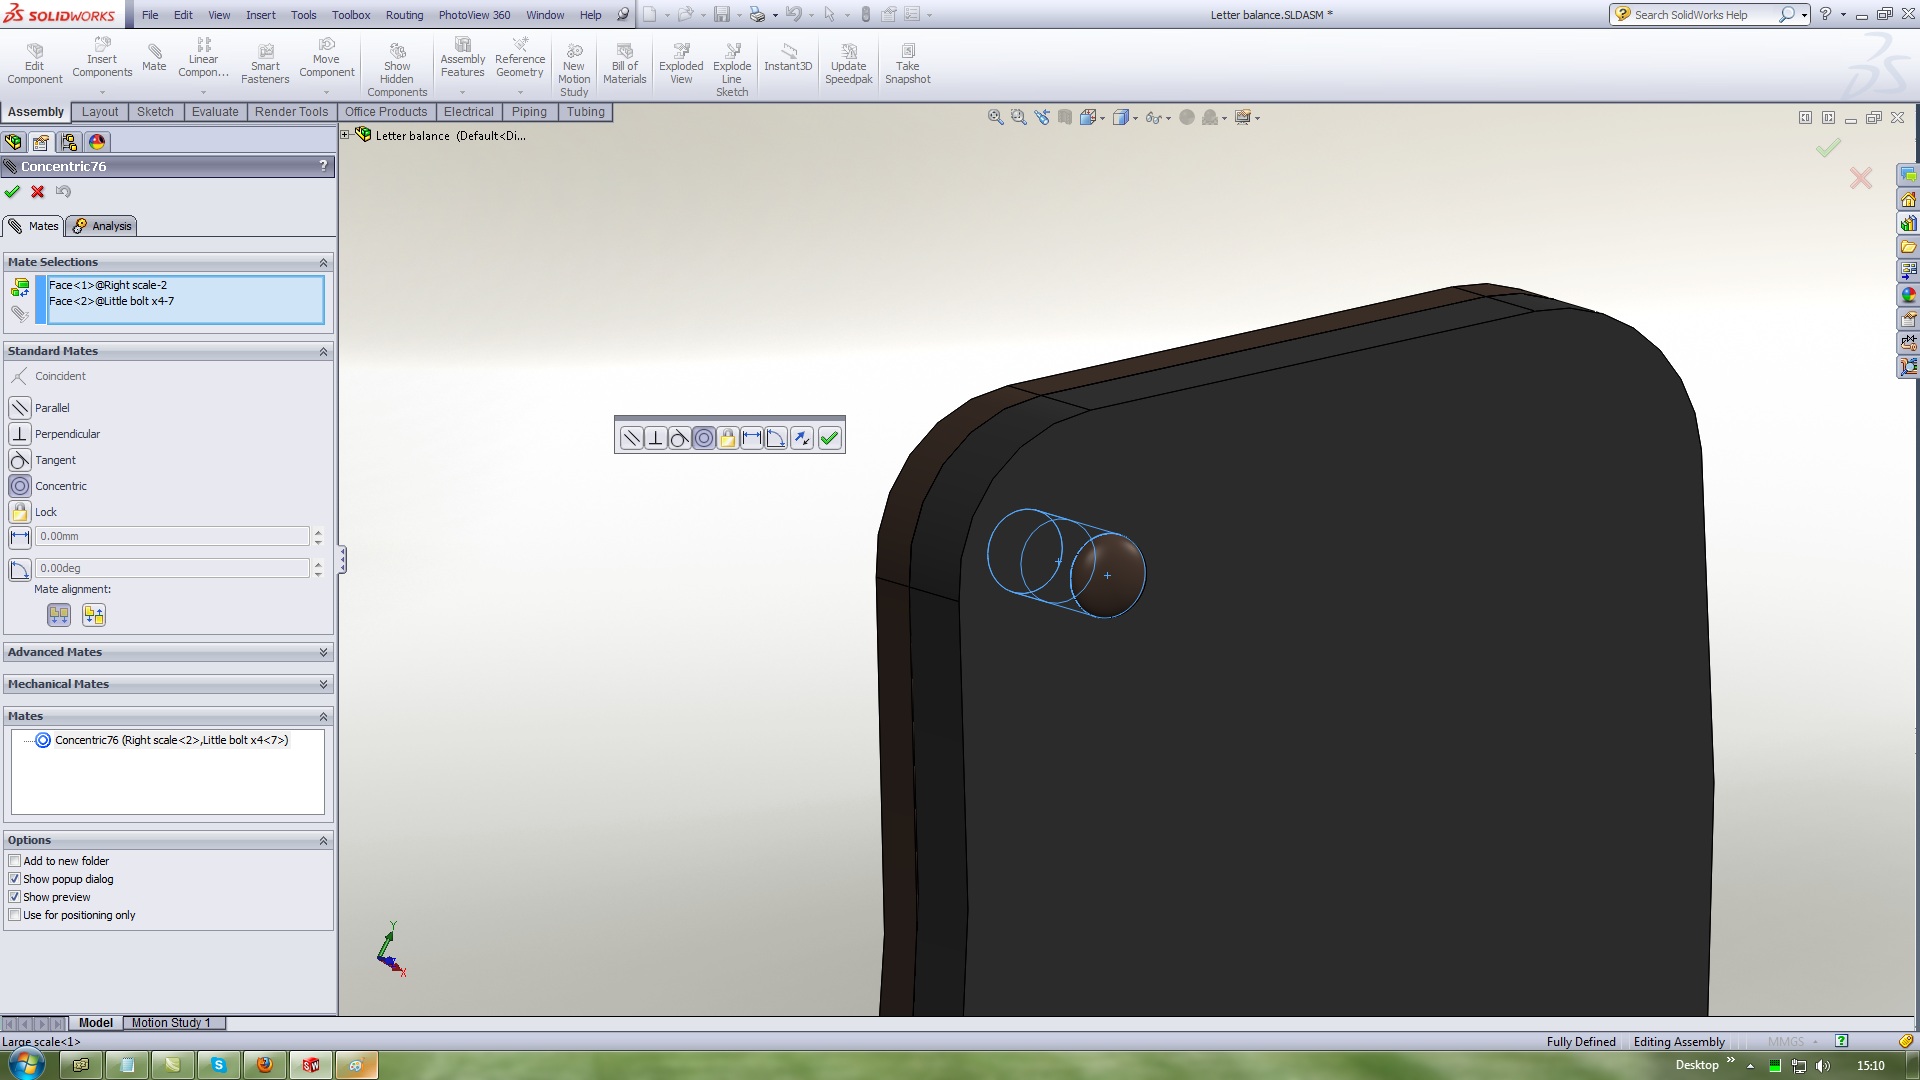Choose Lock mate in popup toolbar
The height and width of the screenshot is (1080, 1920).
(728, 438)
